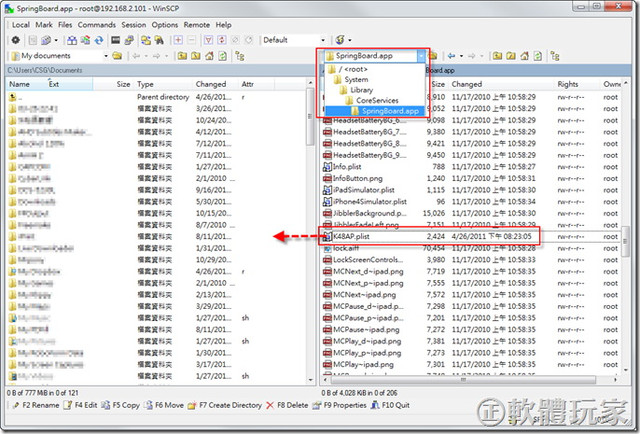
Task: Click the Invert Selection icon
Action: pyautogui.click(x=222, y=40)
